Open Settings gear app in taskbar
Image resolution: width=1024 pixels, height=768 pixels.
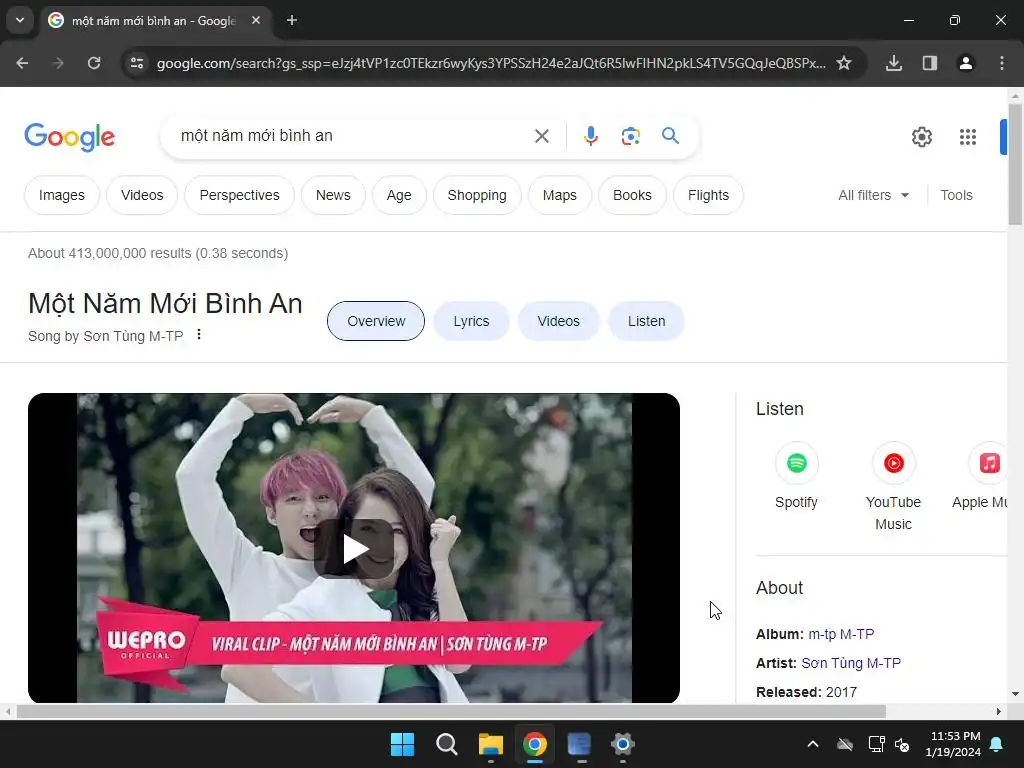click(x=622, y=744)
